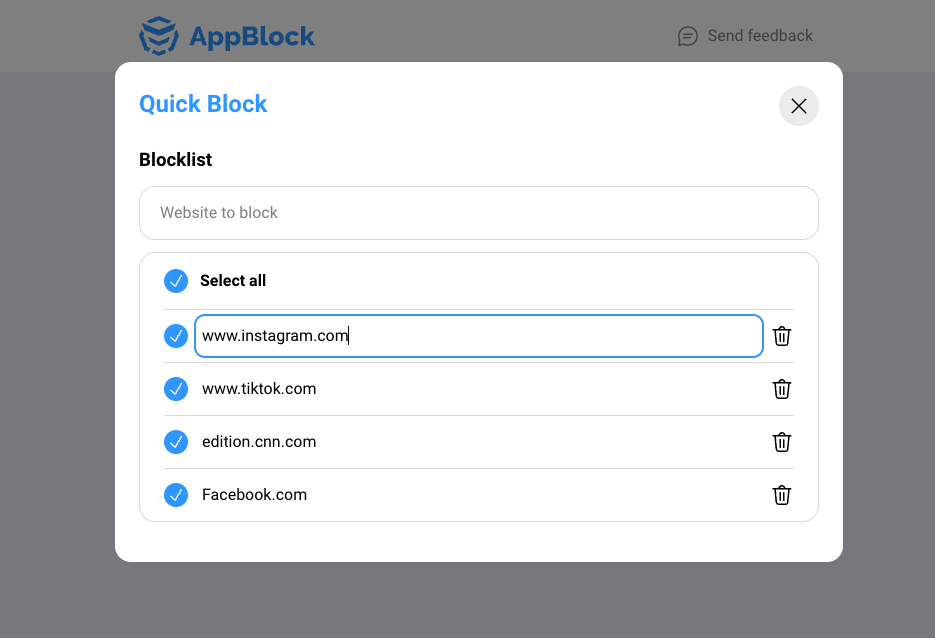Click the Select all label
935x638 pixels.
tap(233, 280)
